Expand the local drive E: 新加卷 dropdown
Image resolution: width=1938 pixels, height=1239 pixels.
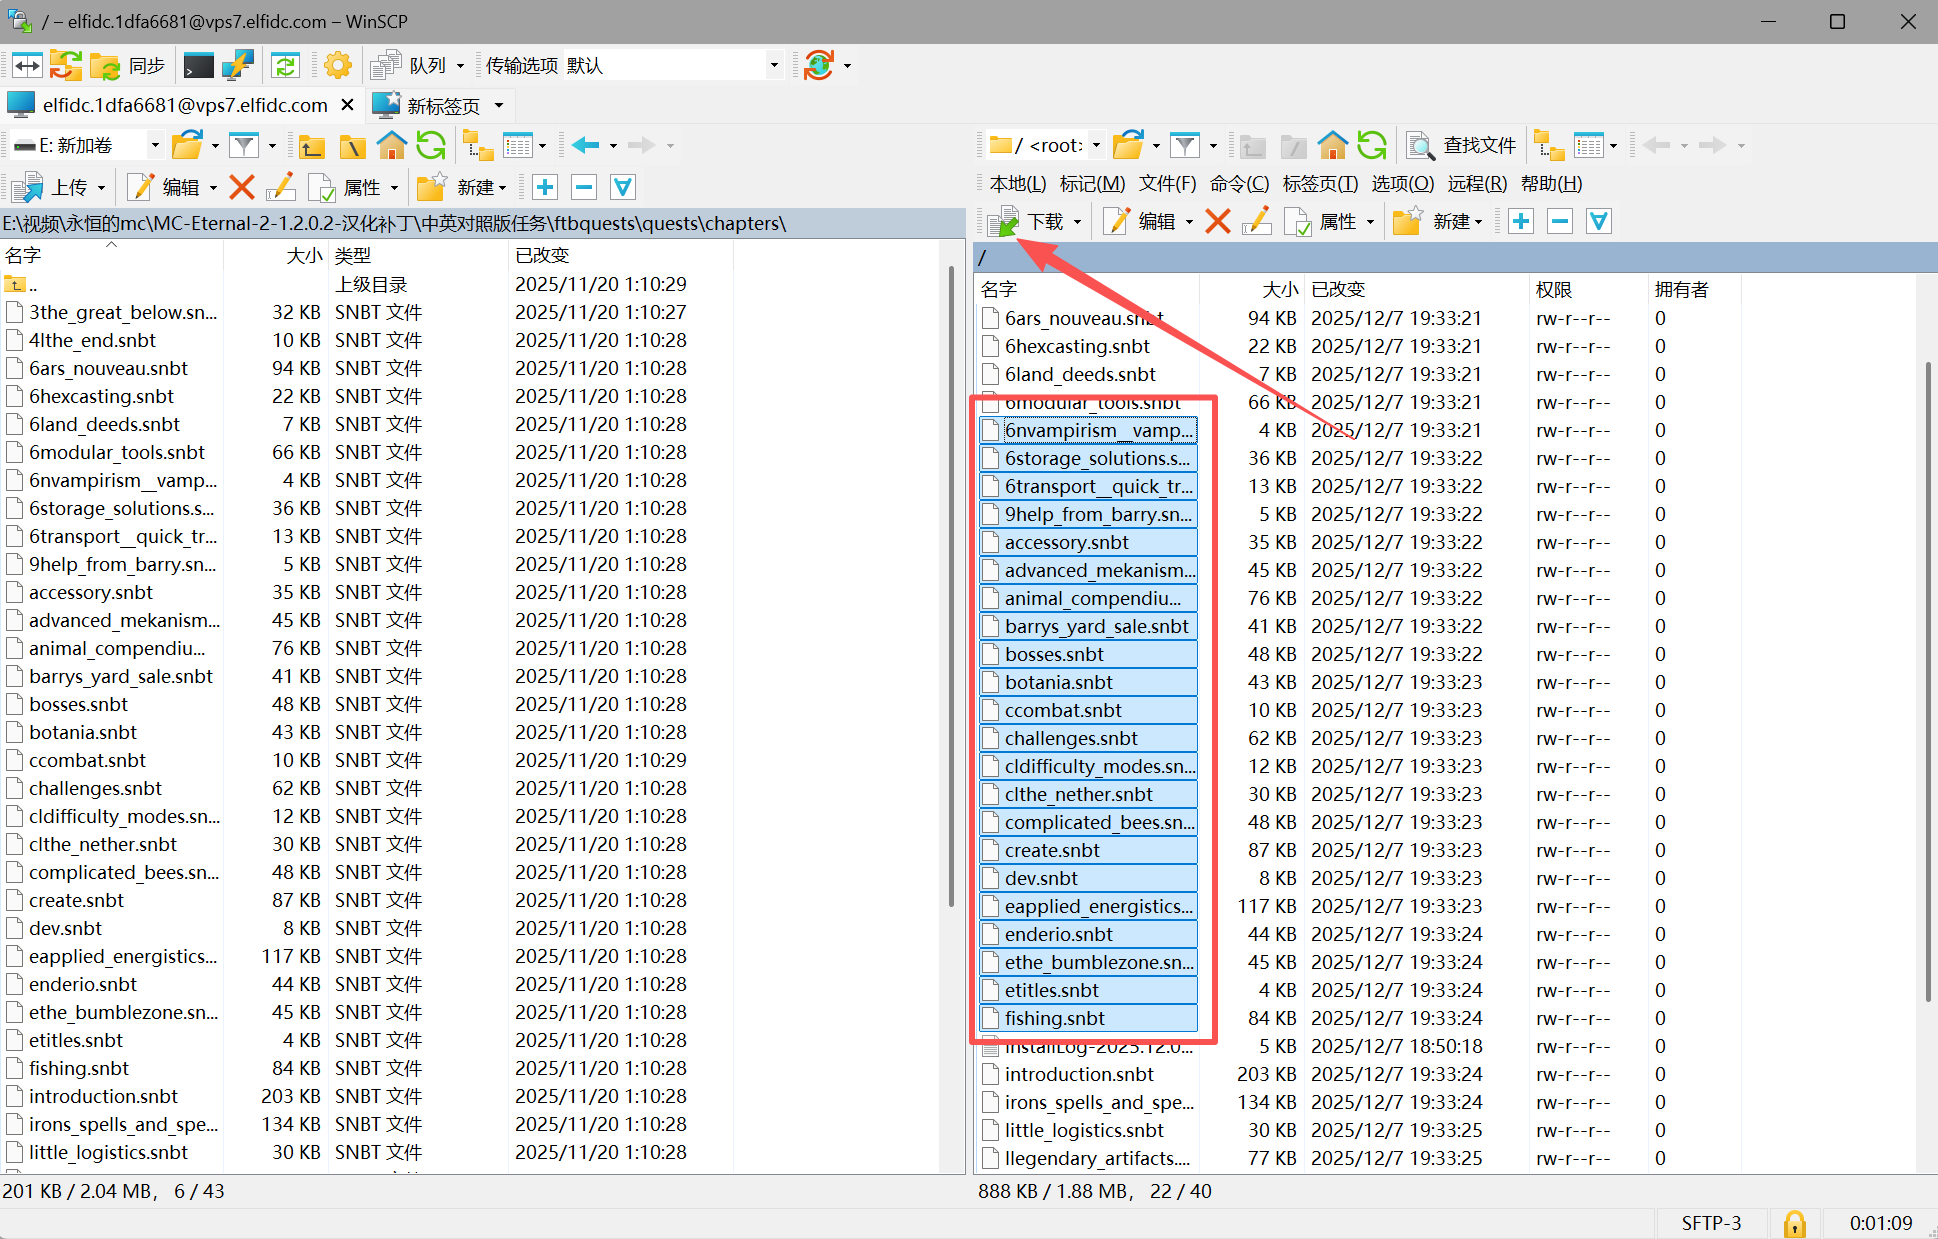tap(155, 146)
